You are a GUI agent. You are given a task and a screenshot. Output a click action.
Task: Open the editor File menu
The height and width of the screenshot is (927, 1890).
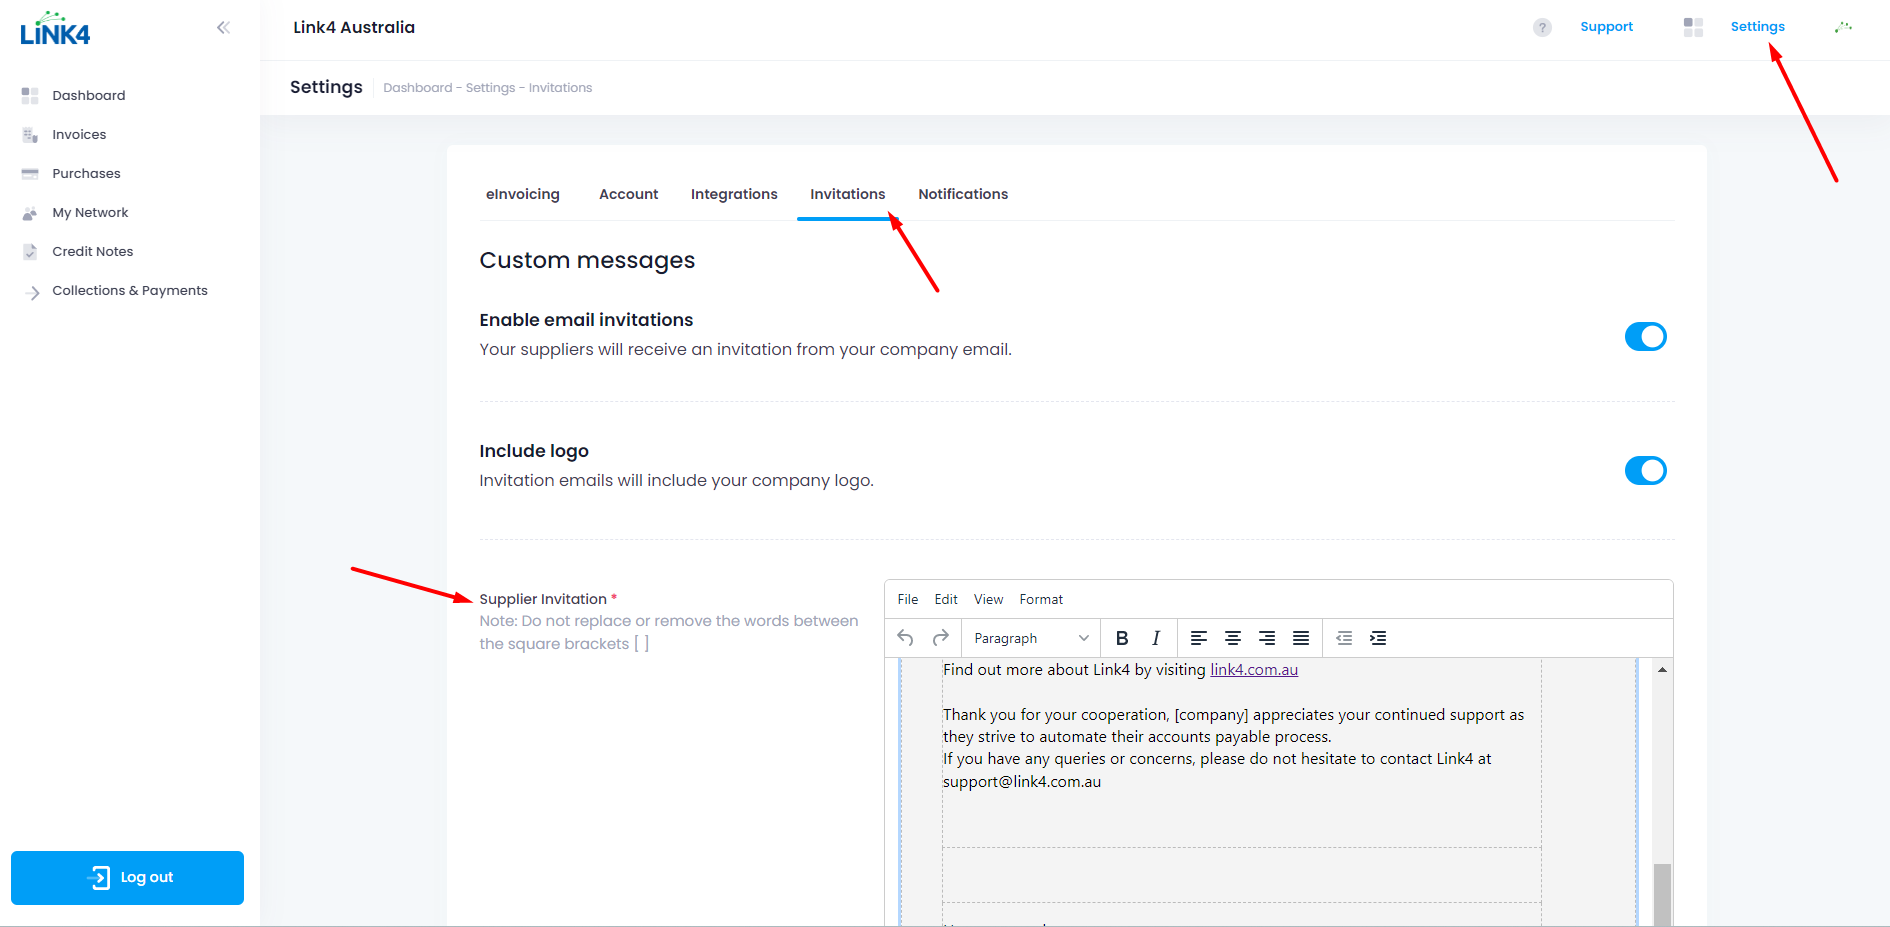[908, 599]
